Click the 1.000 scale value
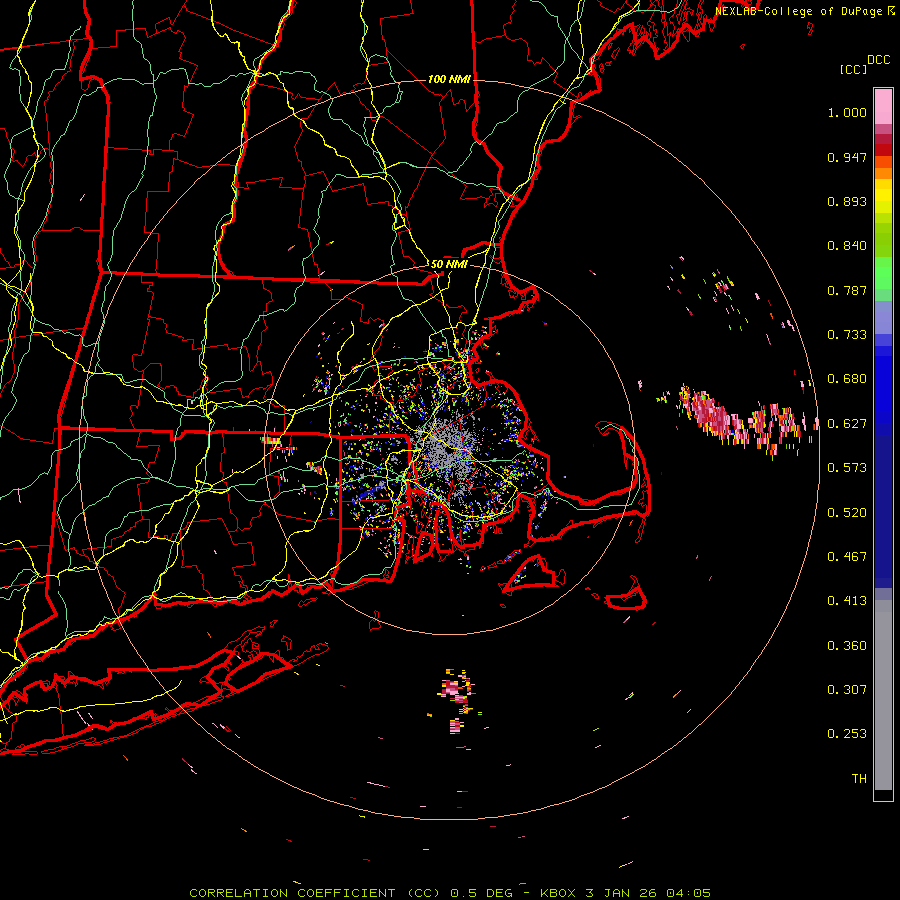The image size is (900, 900). pyautogui.click(x=847, y=112)
